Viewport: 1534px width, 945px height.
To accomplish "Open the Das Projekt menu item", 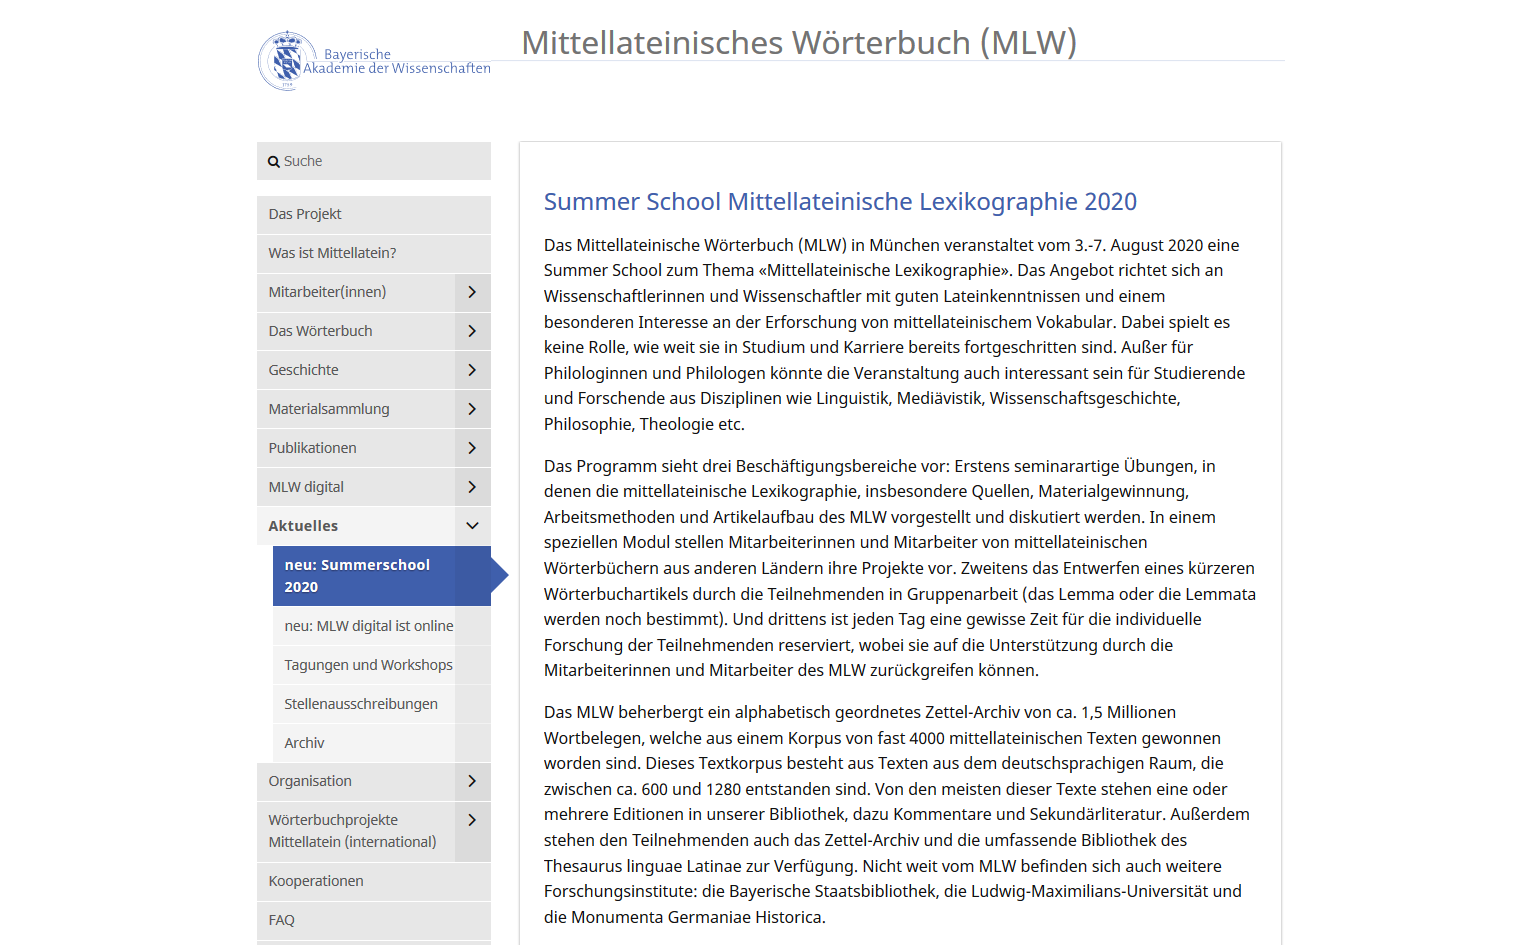I will [374, 214].
